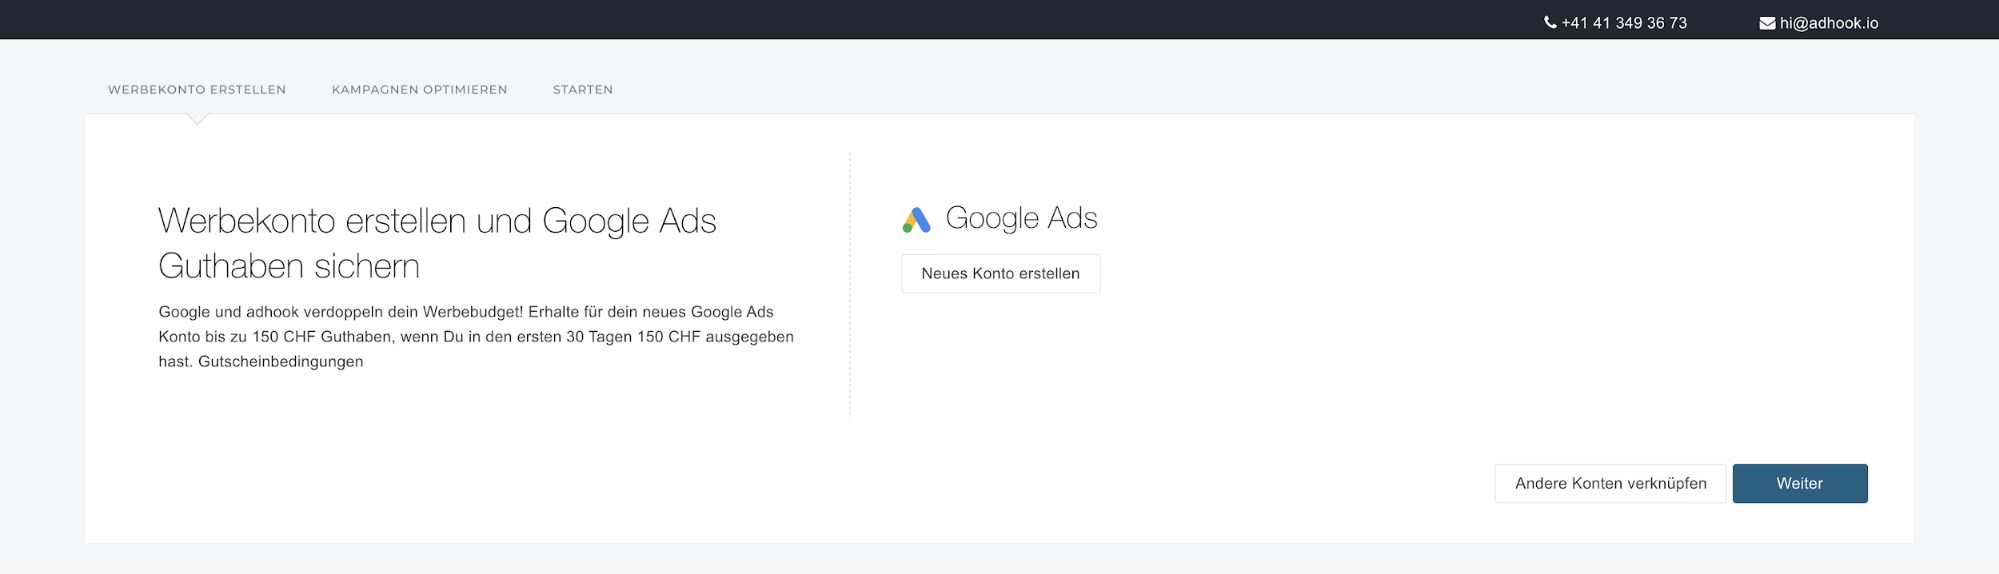Click the Werbekonto erstellen main heading
Image resolution: width=1999 pixels, height=574 pixels.
coord(438,243)
